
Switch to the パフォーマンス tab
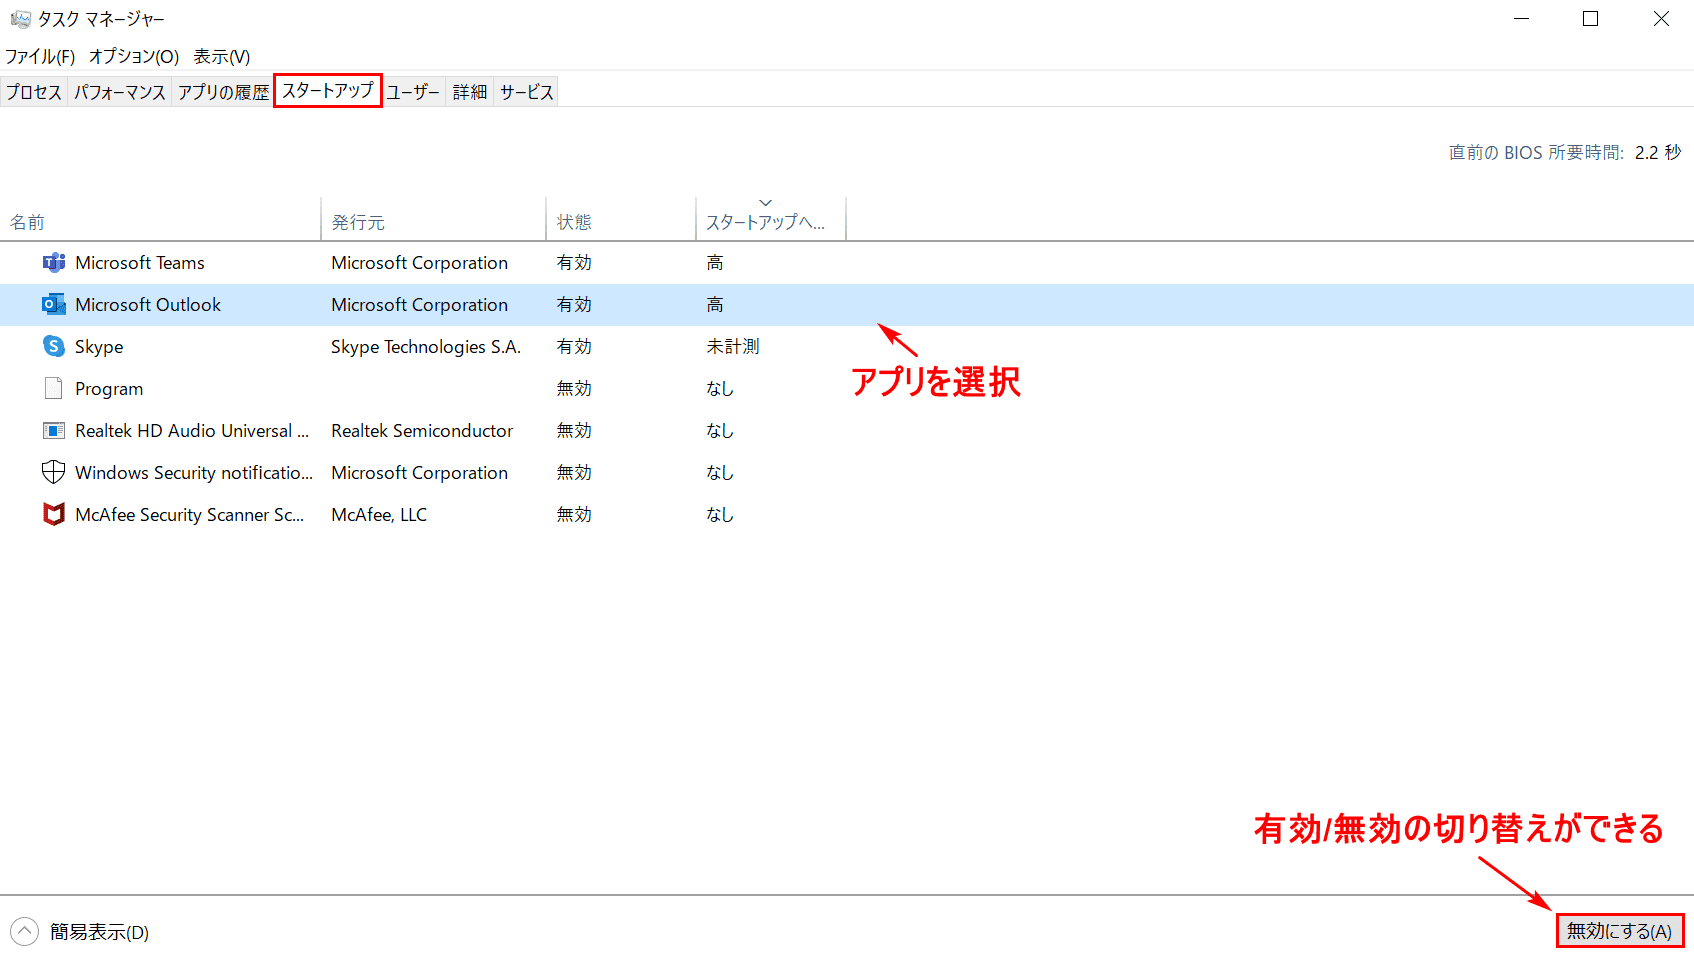pos(120,92)
